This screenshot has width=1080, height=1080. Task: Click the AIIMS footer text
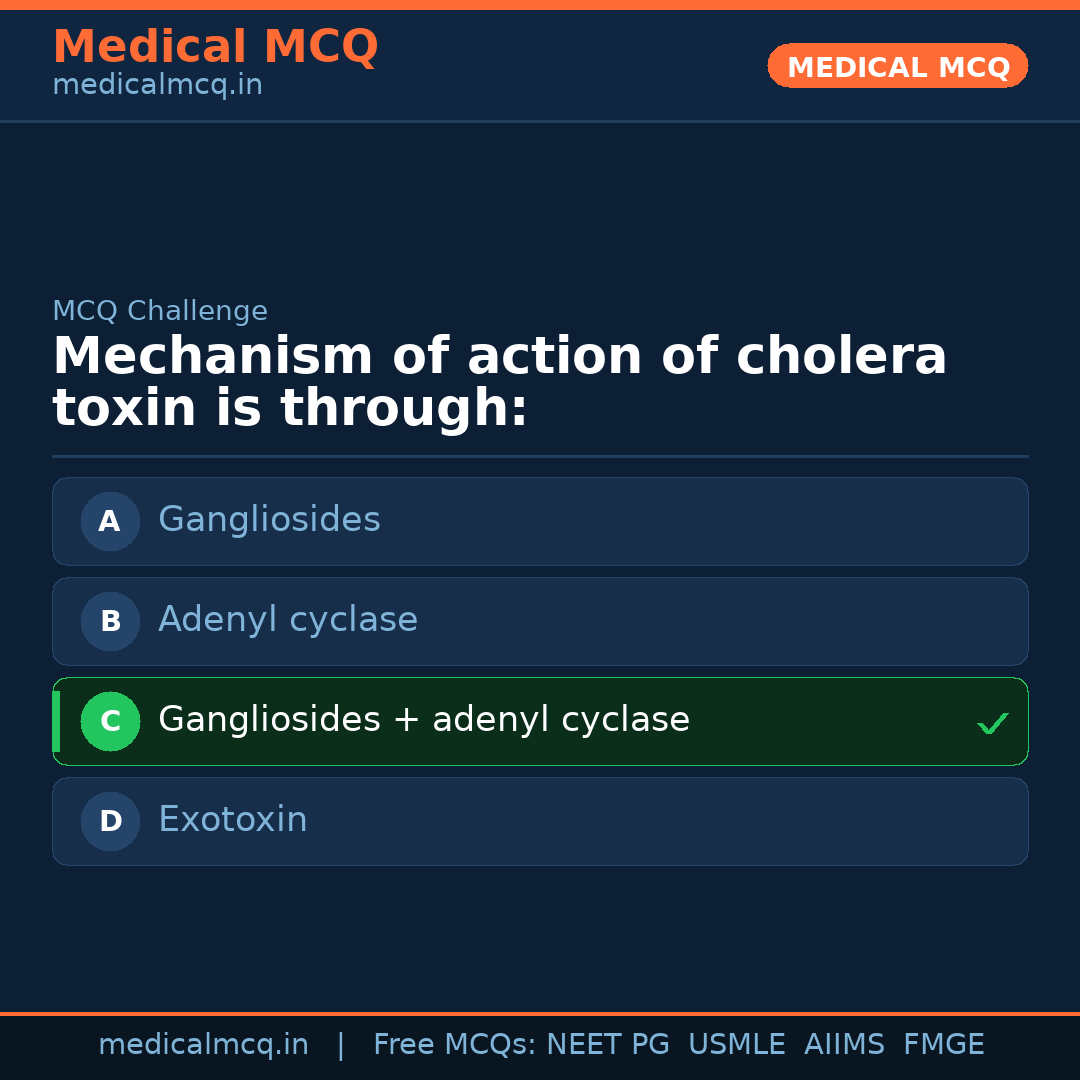(x=844, y=1045)
